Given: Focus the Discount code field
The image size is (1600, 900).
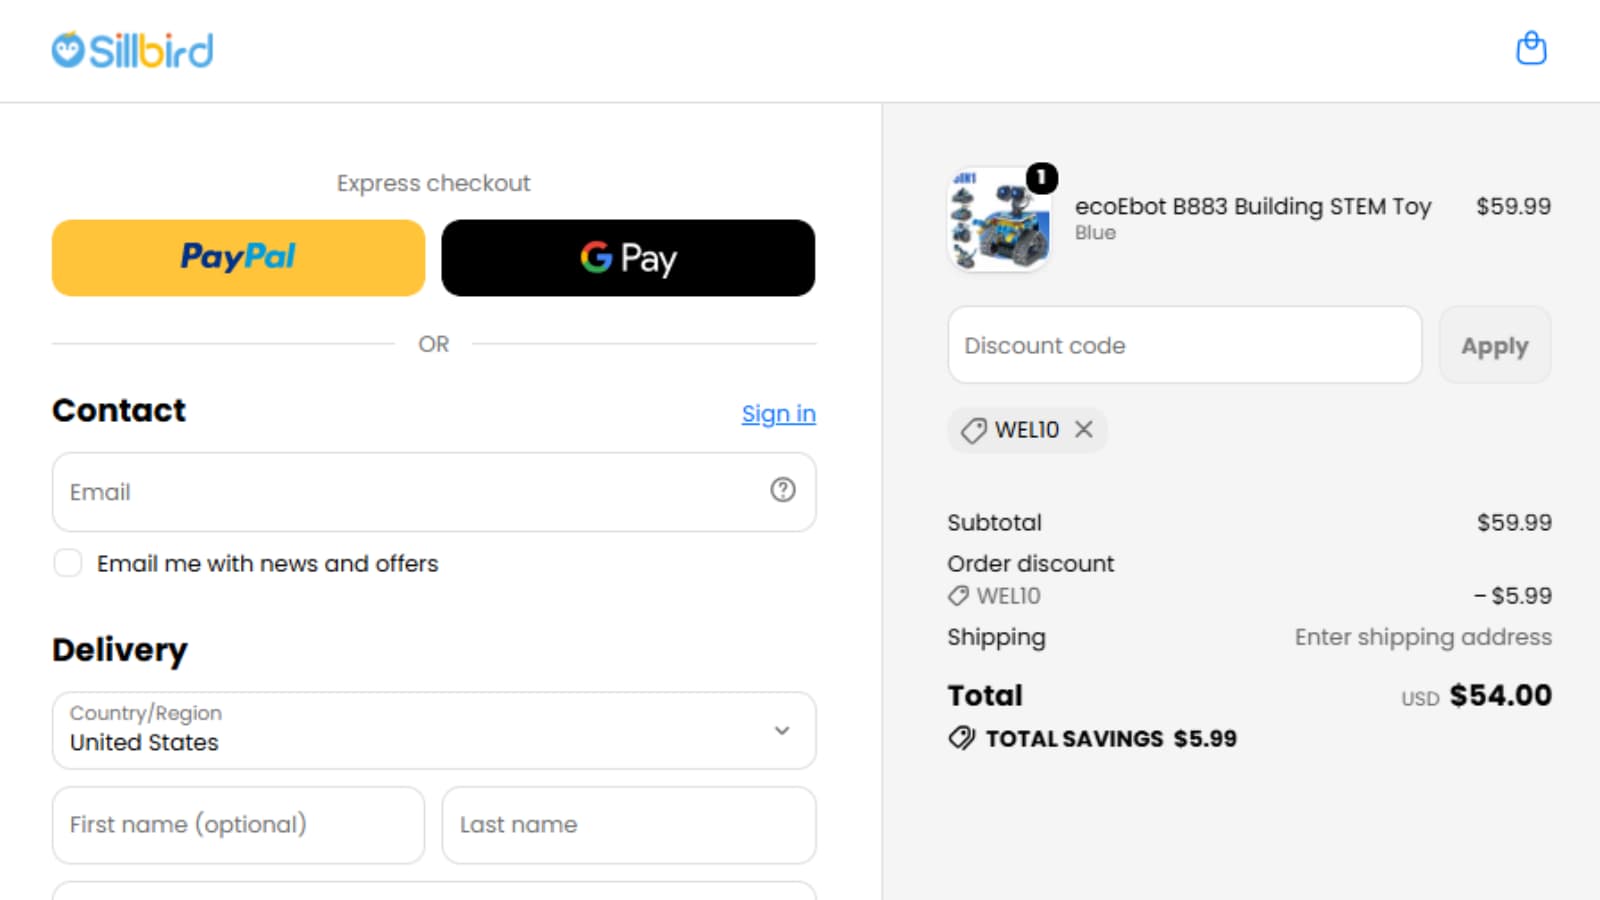Looking at the screenshot, I should (1185, 345).
